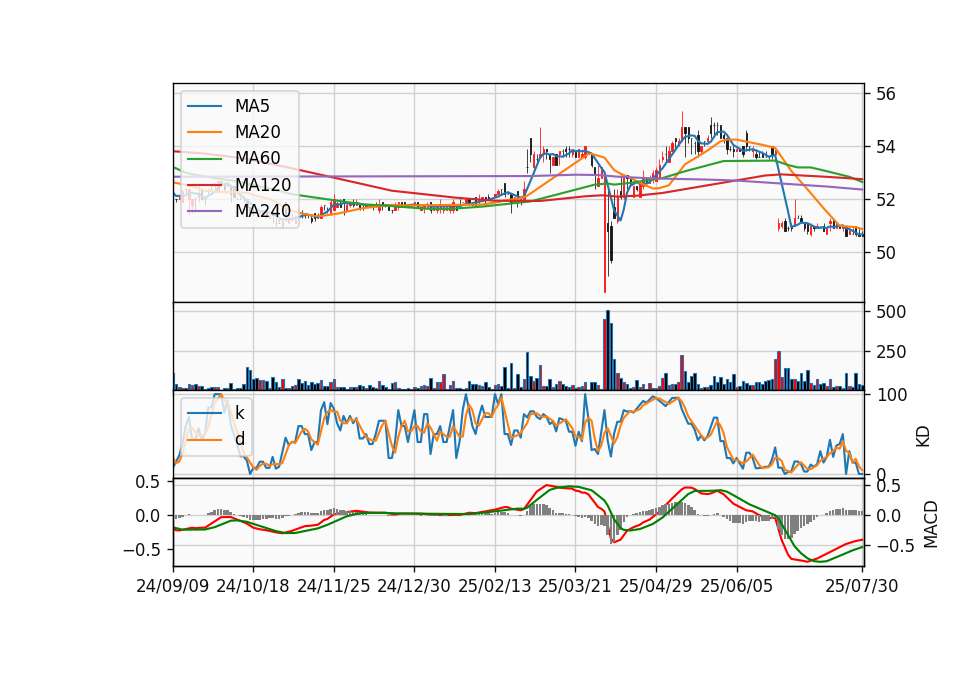The image size is (960, 690).
Task: Click the k label in KD legend
Action: 239,412
